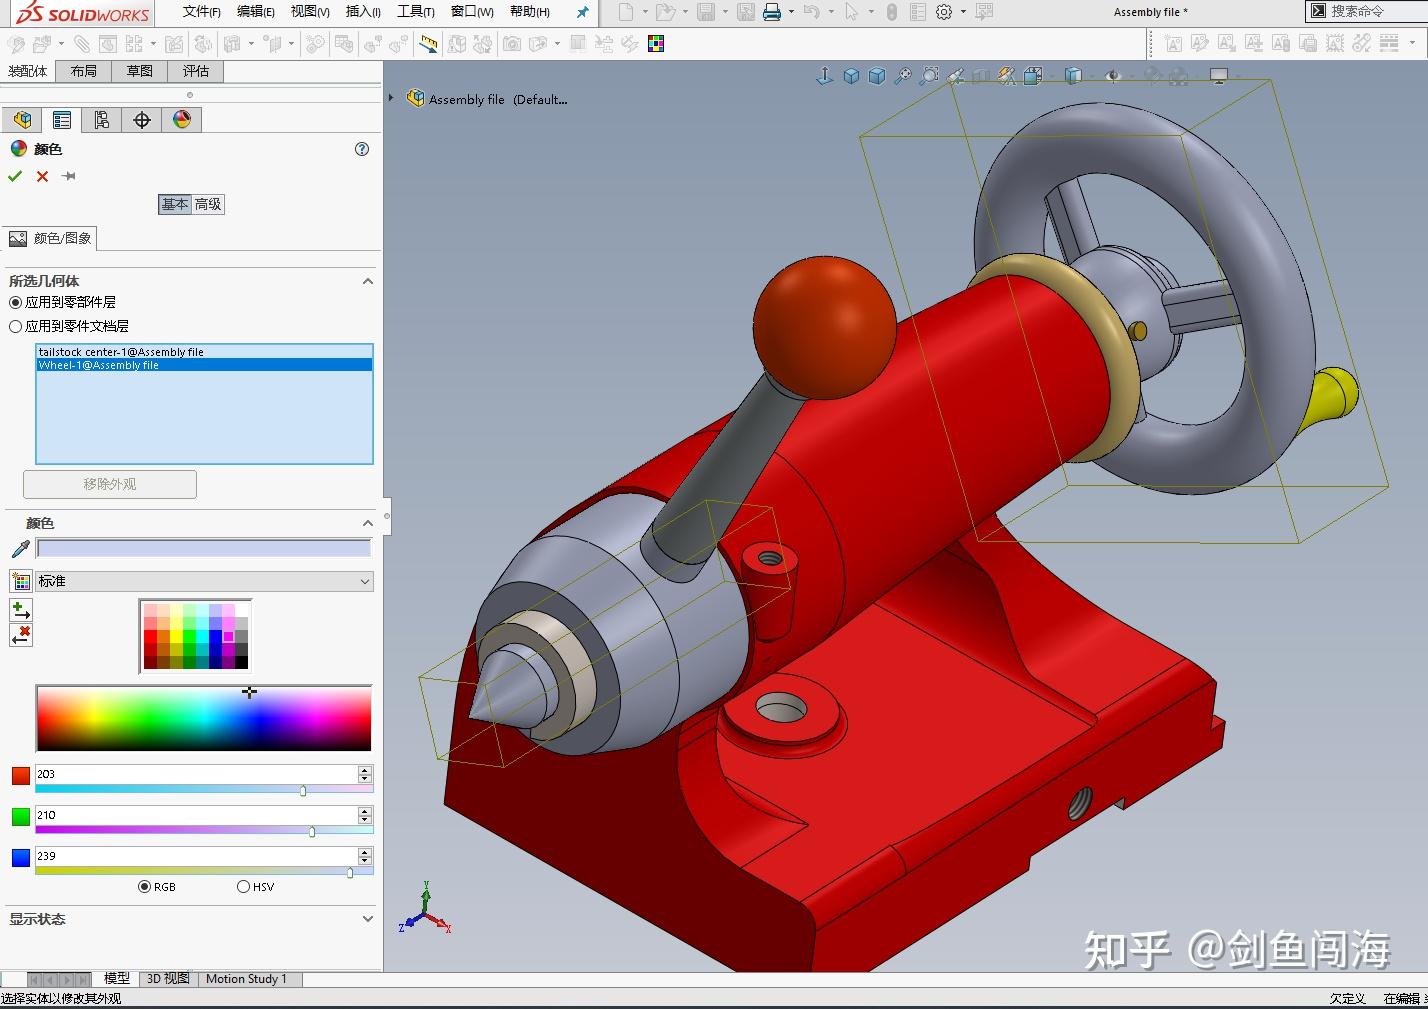Select the Zoom to Fit view icon
Image resolution: width=1428 pixels, height=1009 pixels.
[x=903, y=75]
